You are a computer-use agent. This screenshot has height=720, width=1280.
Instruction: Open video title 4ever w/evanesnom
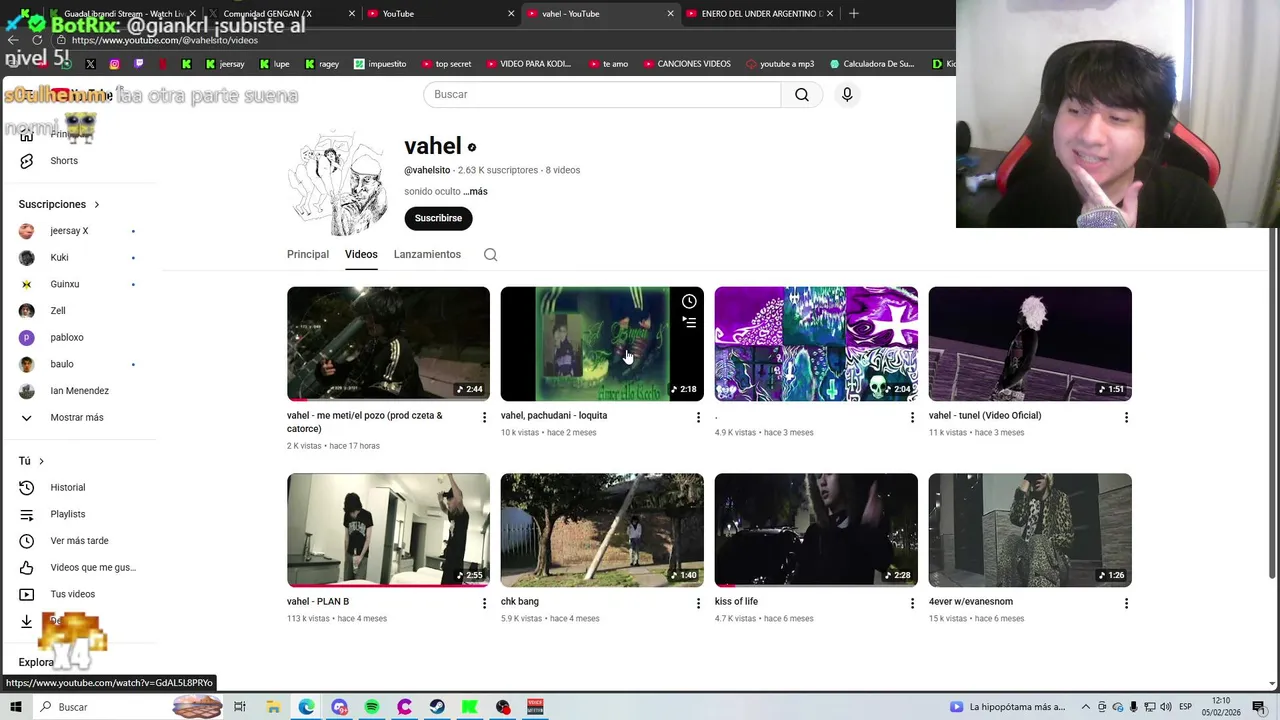pyautogui.click(x=971, y=602)
